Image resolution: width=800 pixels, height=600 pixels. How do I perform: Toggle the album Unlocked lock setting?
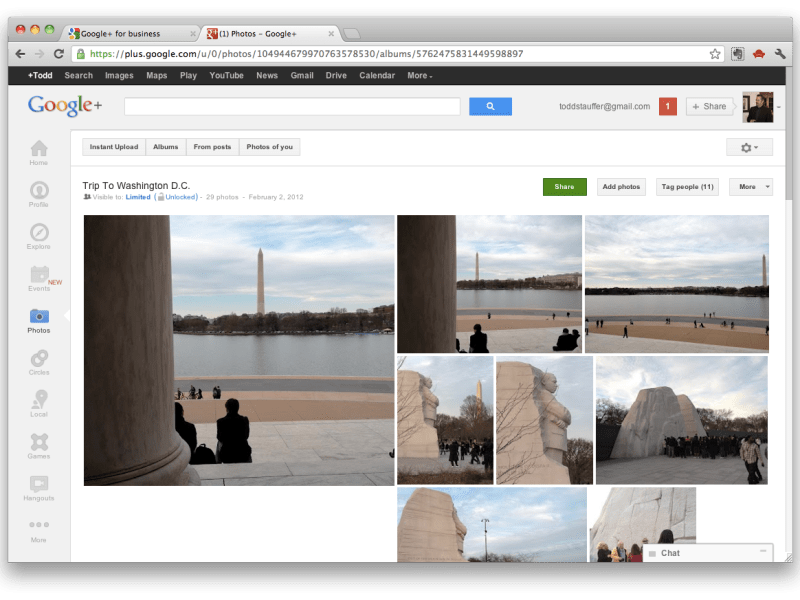click(180, 197)
